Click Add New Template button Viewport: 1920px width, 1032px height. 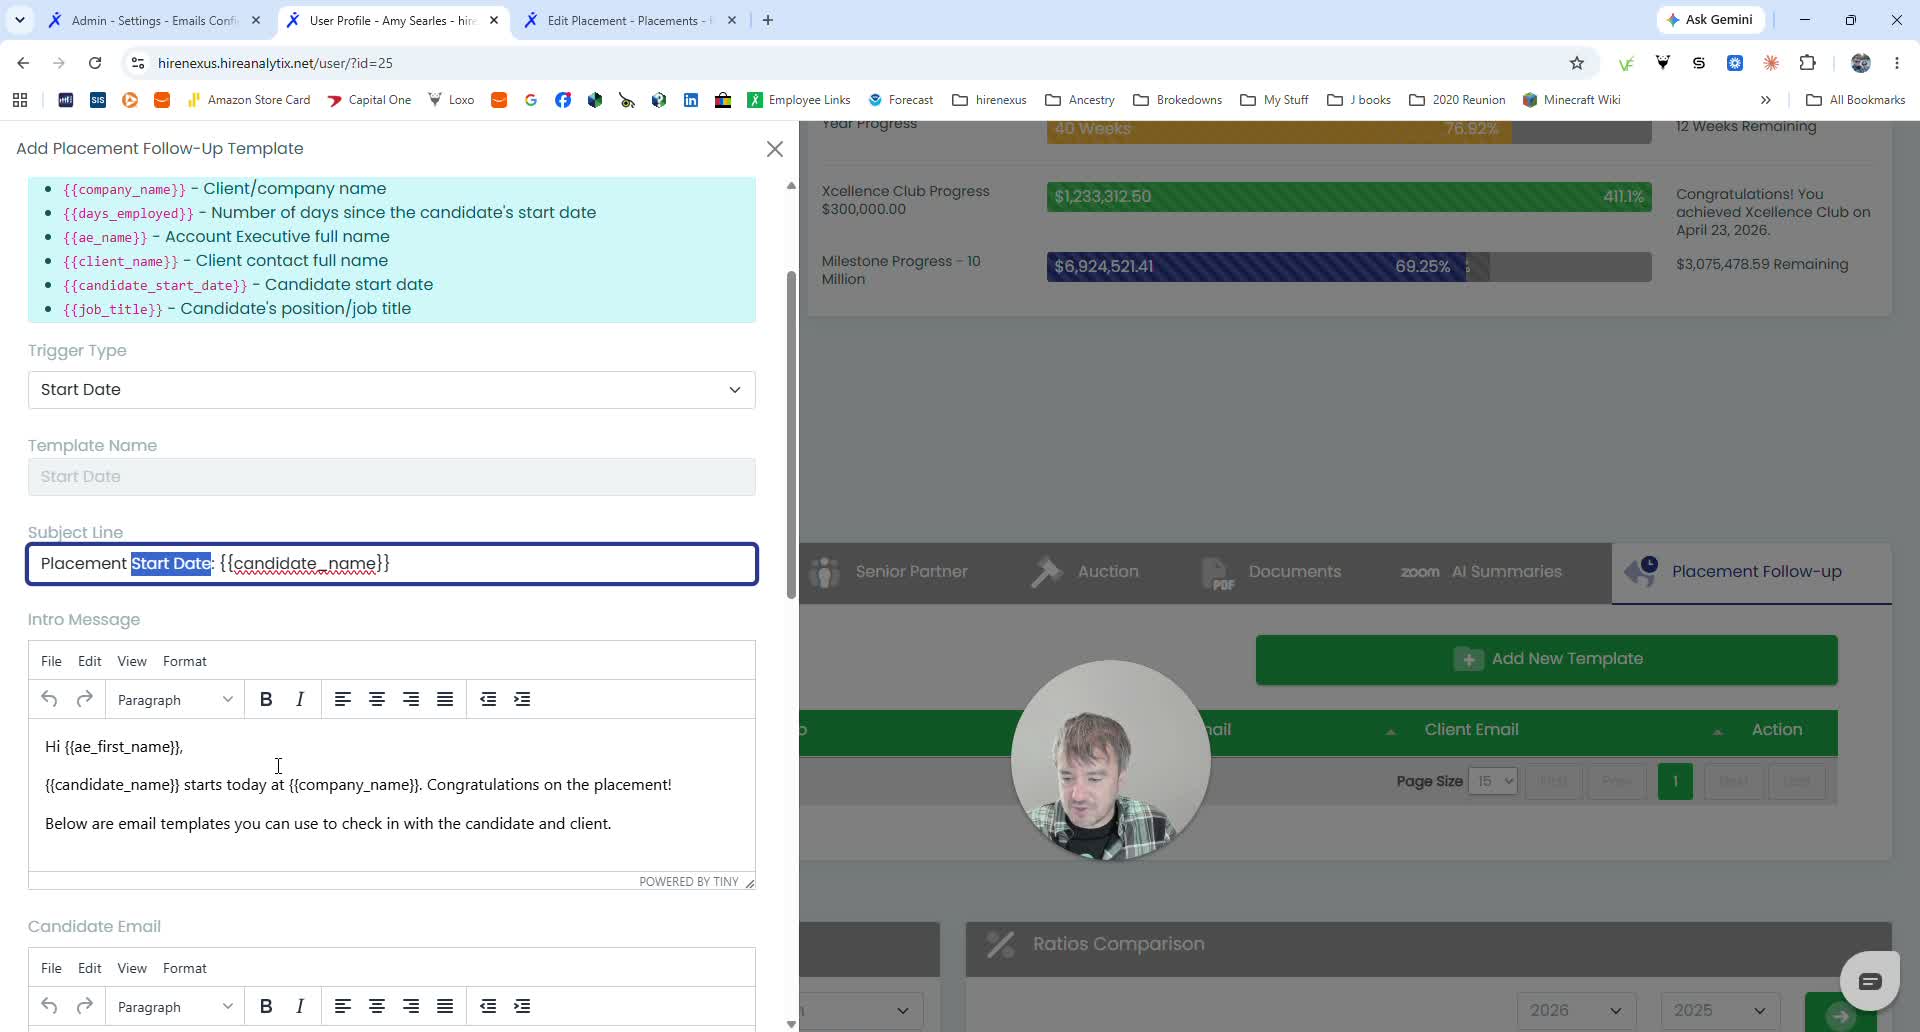tap(1547, 659)
